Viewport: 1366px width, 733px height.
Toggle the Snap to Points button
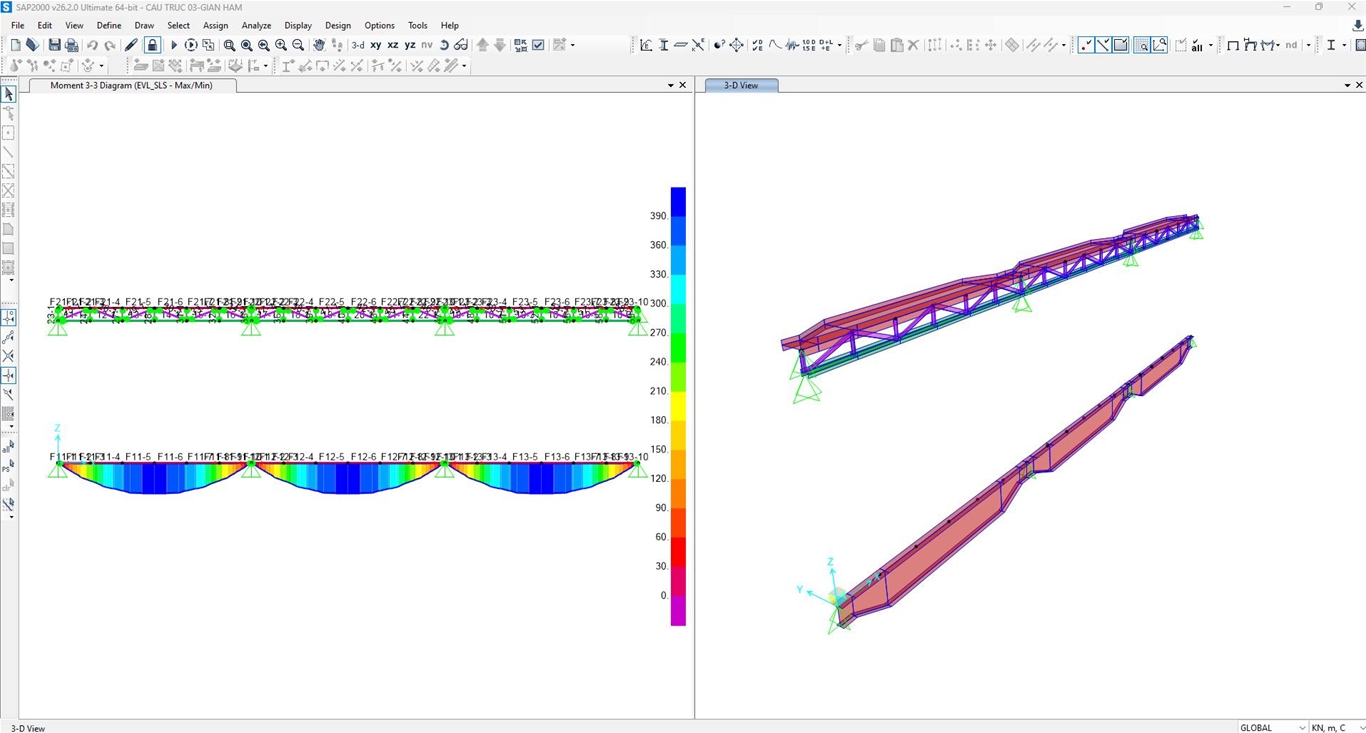9,317
